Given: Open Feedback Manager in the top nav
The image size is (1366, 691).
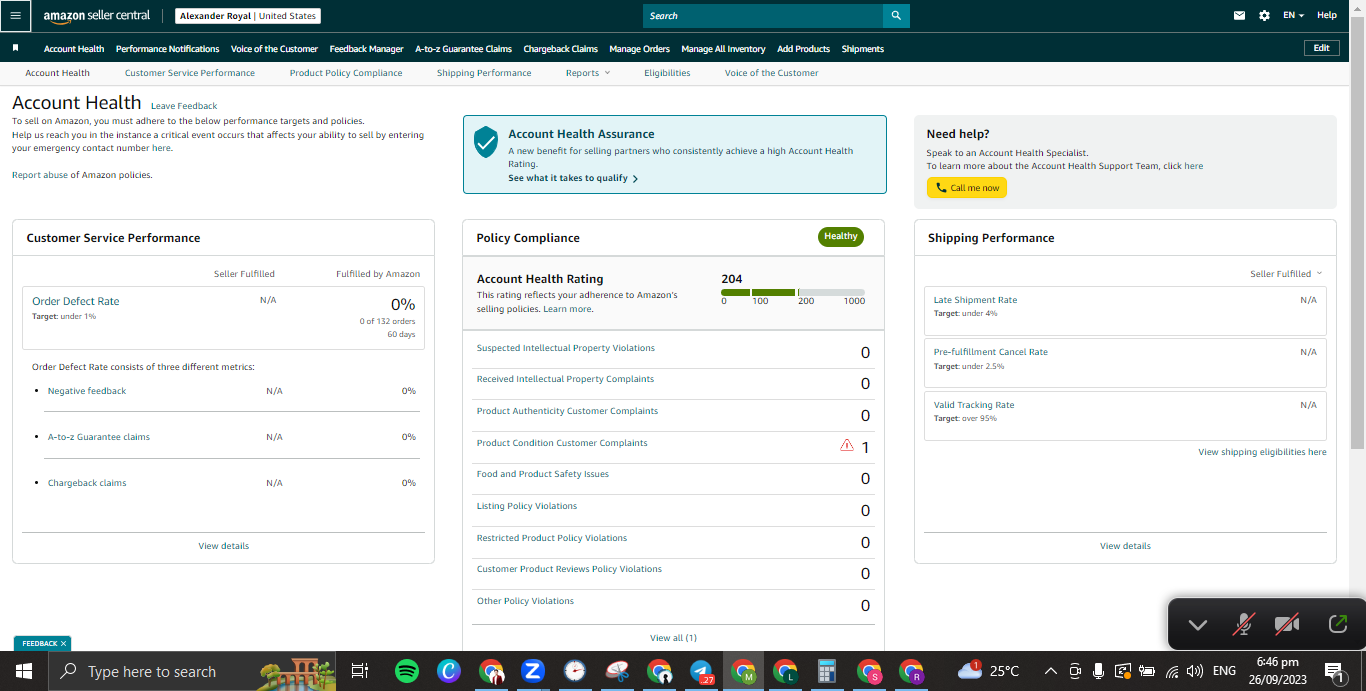Looking at the screenshot, I should click(x=366, y=48).
